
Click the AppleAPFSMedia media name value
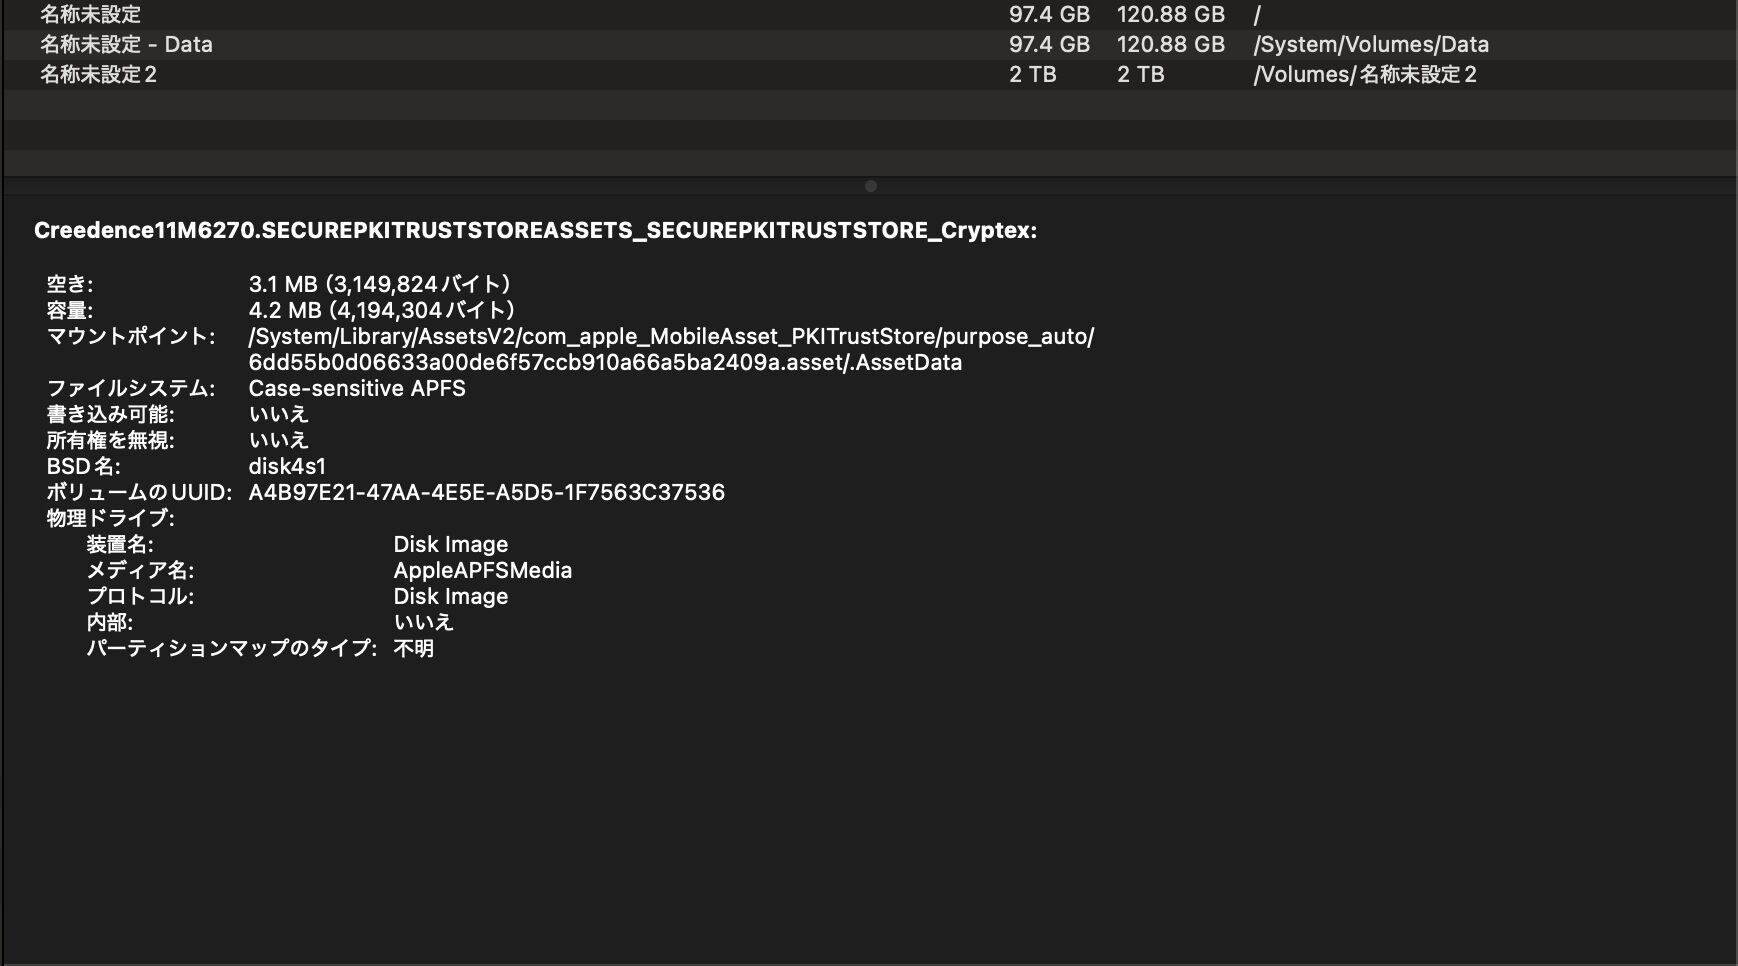482,570
